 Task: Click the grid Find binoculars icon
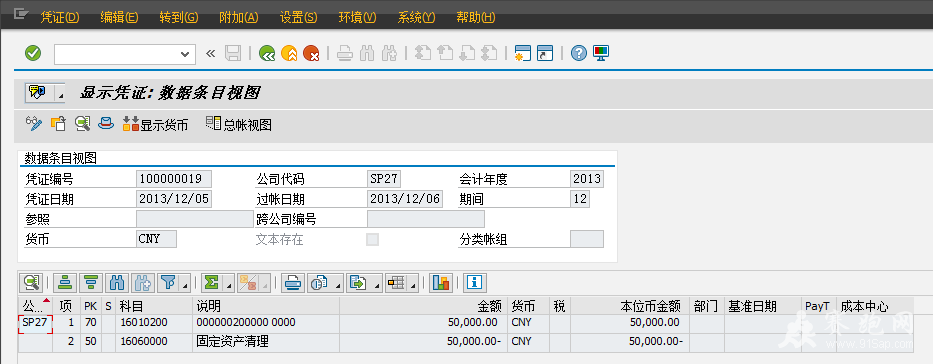pos(117,283)
